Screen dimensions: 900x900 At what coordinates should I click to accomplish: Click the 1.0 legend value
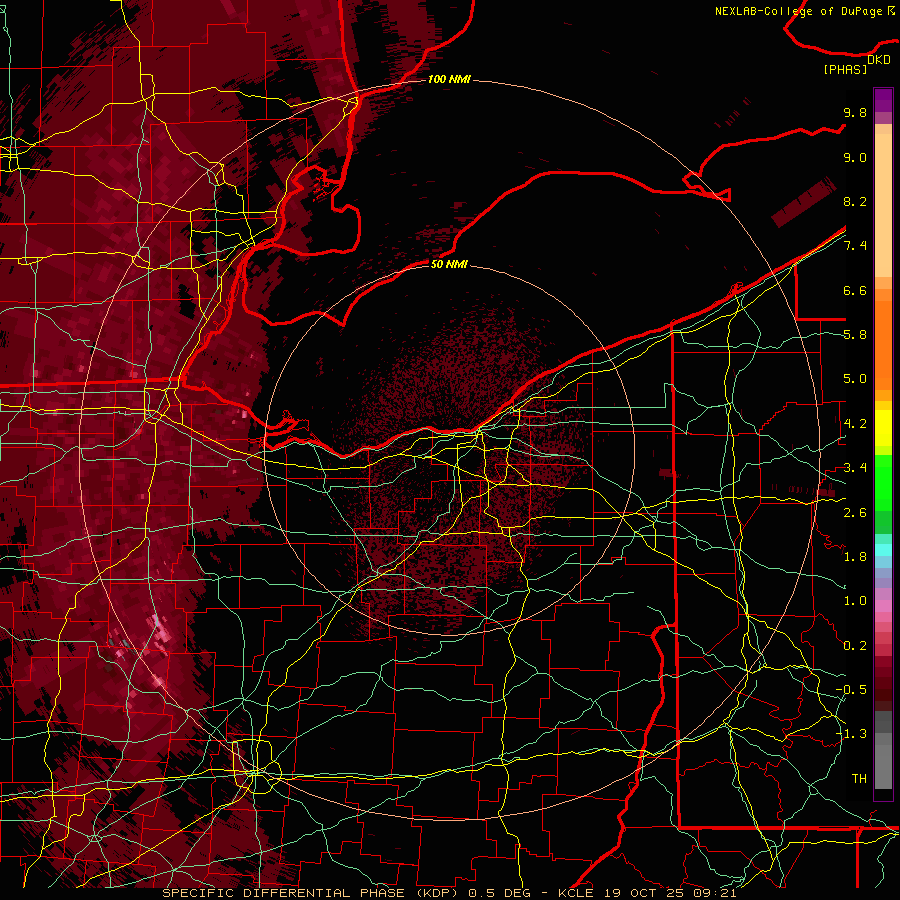[x=855, y=601]
